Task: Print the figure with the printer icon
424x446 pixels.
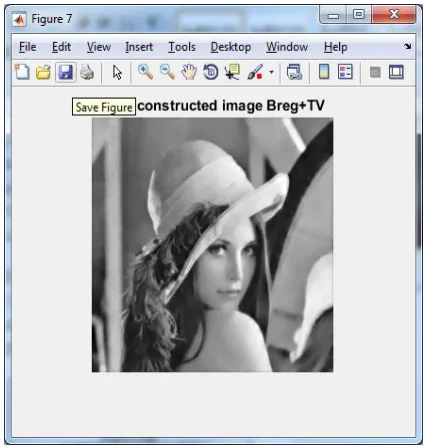Action: pyautogui.click(x=87, y=72)
